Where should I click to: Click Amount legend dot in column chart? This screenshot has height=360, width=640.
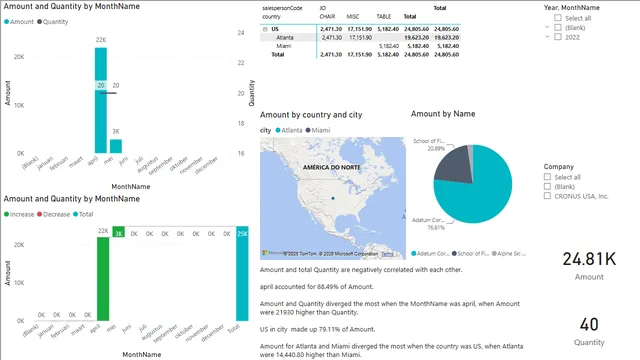tap(7, 22)
